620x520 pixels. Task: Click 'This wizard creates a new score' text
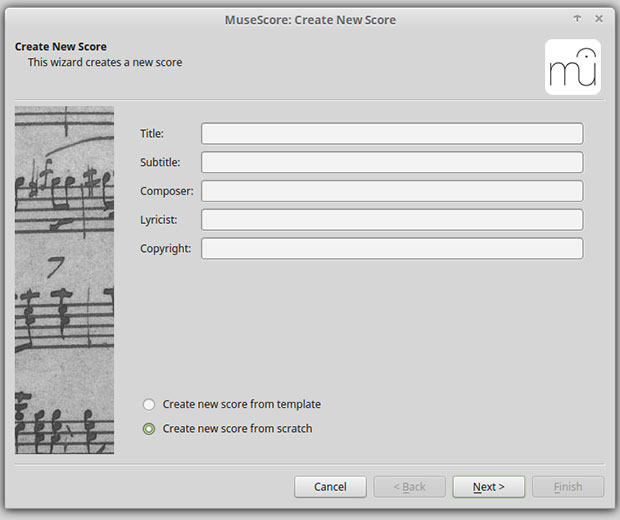105,62
